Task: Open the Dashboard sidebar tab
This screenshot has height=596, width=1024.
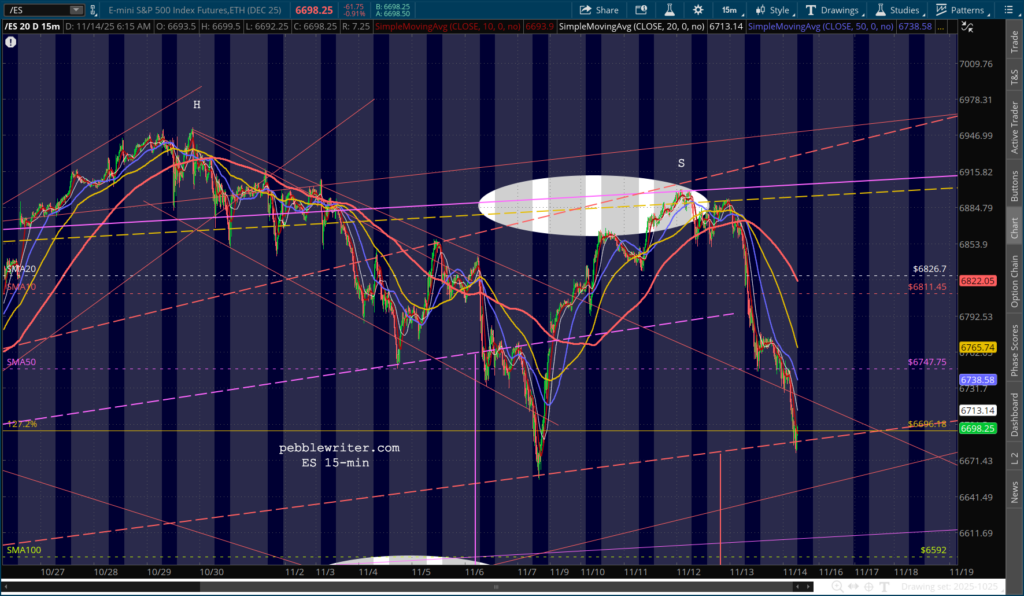Action: coord(1014,415)
